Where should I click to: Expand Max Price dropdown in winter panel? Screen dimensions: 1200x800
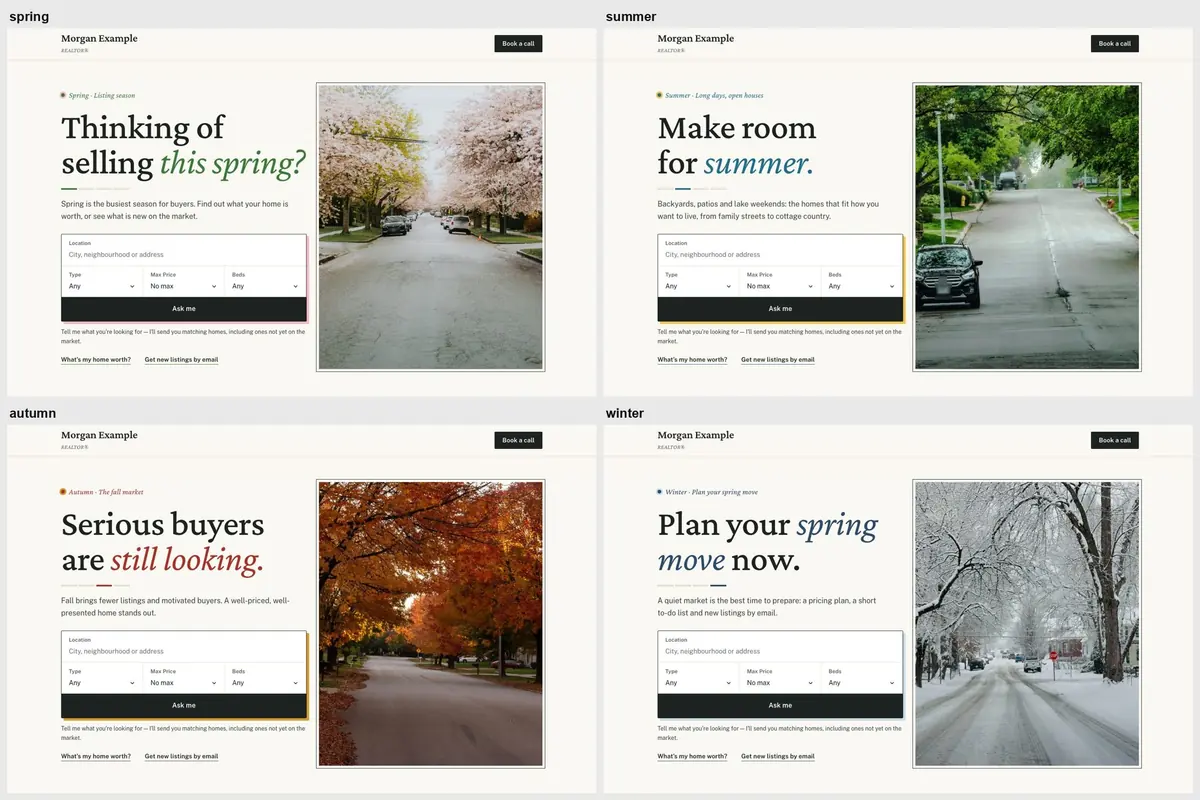pos(780,678)
